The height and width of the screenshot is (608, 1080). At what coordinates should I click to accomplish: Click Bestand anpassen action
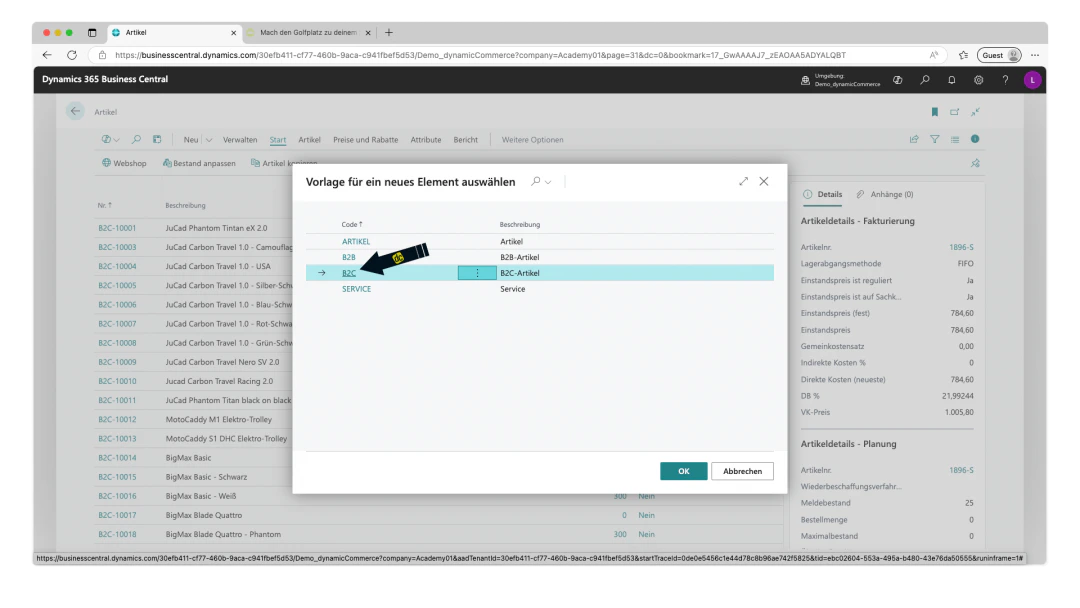199,163
